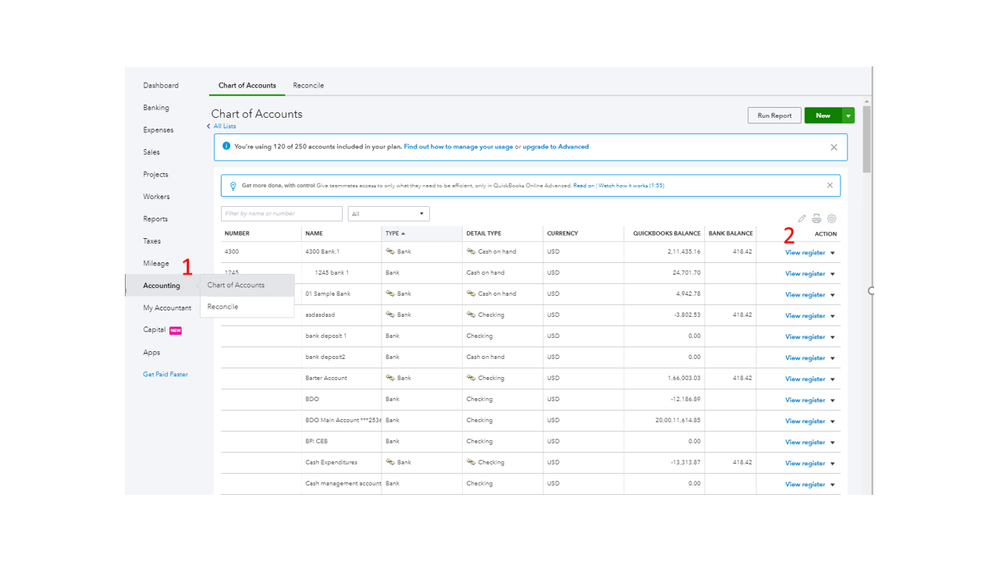Expand action dropdown for Barter Account

[833, 379]
